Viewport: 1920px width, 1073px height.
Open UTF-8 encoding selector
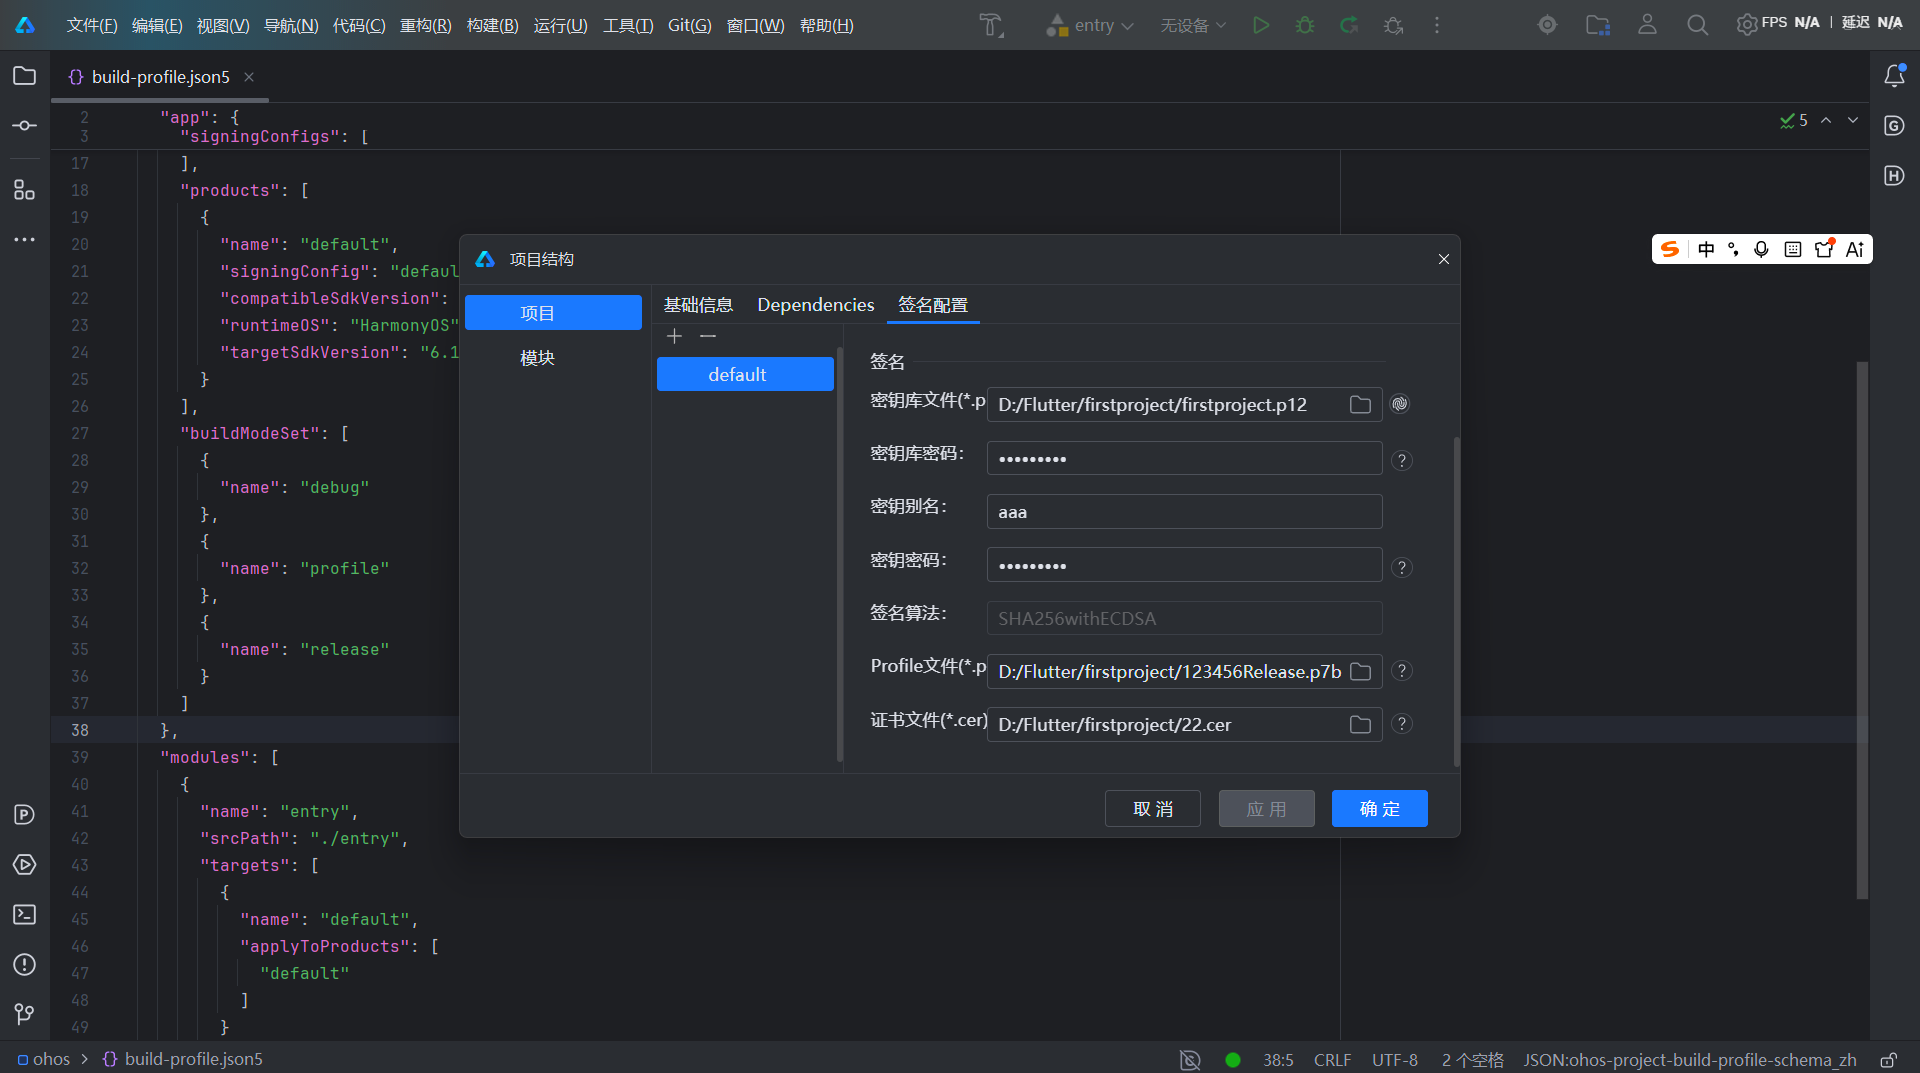pyautogui.click(x=1395, y=1060)
